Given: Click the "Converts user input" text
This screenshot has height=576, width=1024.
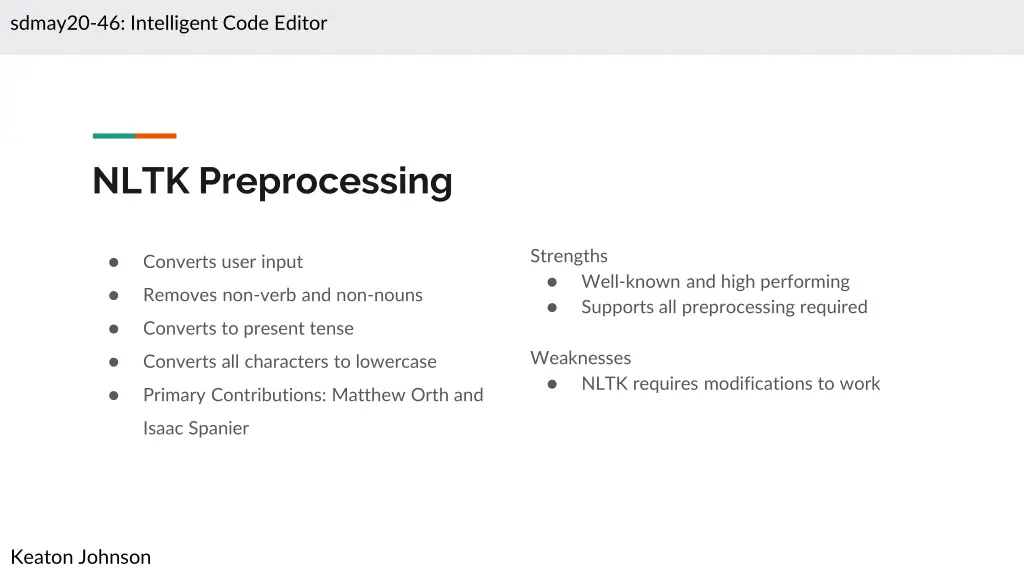Looking at the screenshot, I should pyautogui.click(x=223, y=262).
